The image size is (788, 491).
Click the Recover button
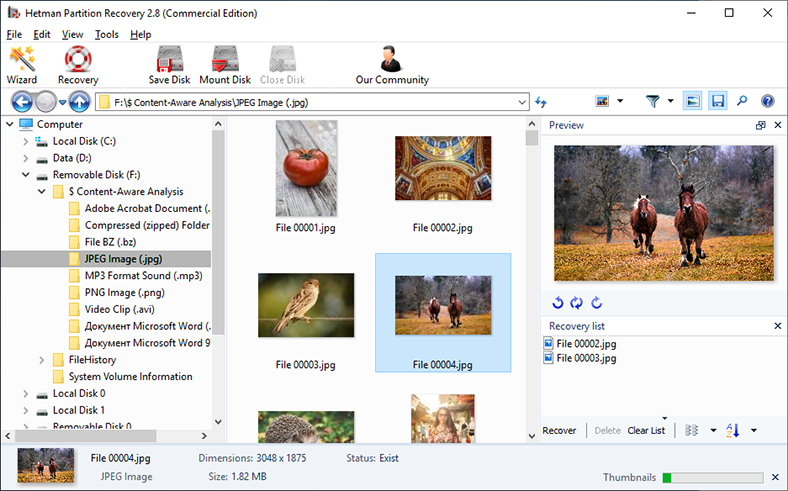tap(559, 431)
